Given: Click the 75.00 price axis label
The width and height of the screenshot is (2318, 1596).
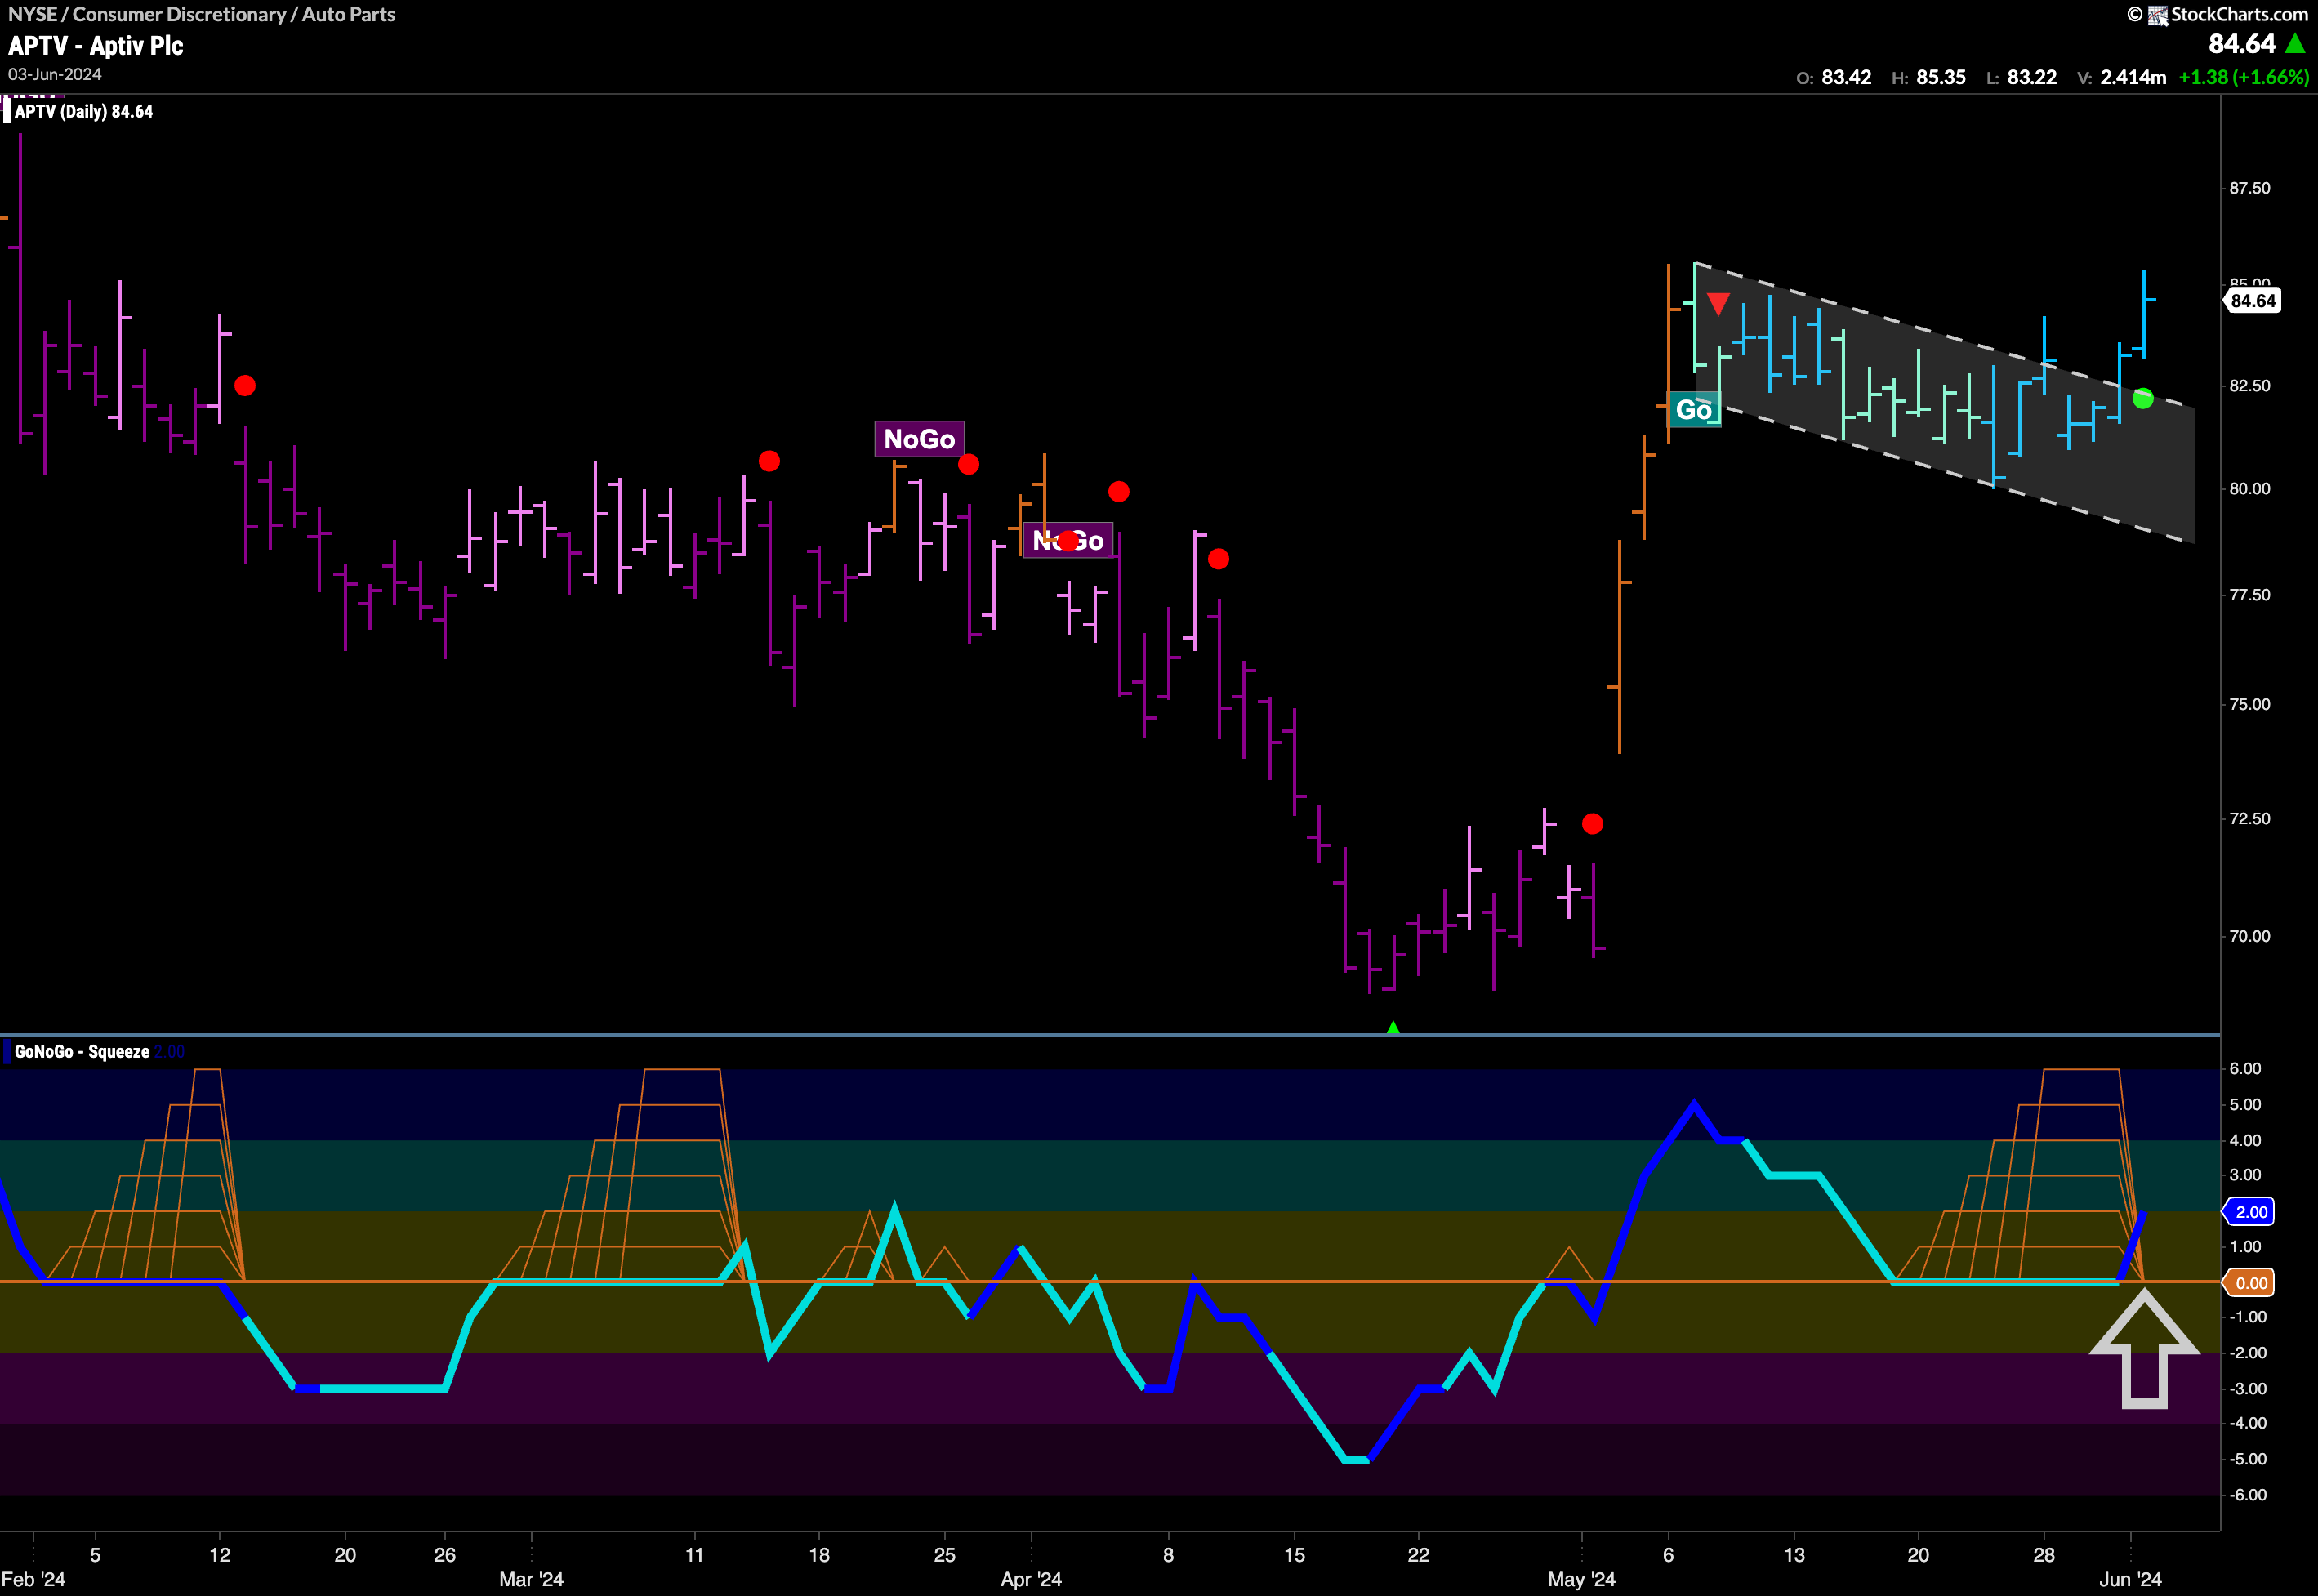Looking at the screenshot, I should pyautogui.click(x=2250, y=704).
